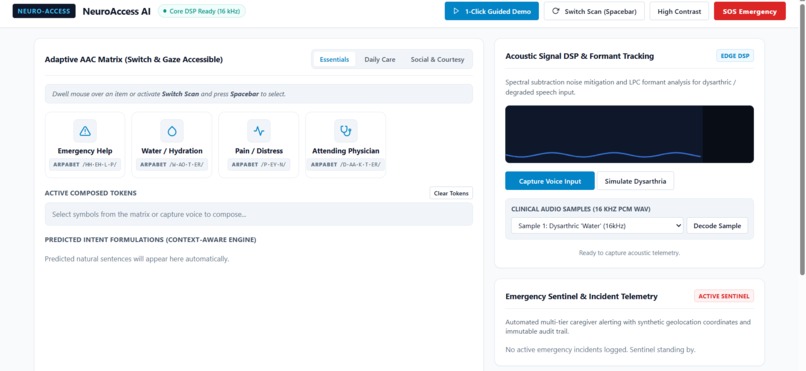The width and height of the screenshot is (806, 371).
Task: Click the active composed tokens input field
Action: tap(259, 214)
